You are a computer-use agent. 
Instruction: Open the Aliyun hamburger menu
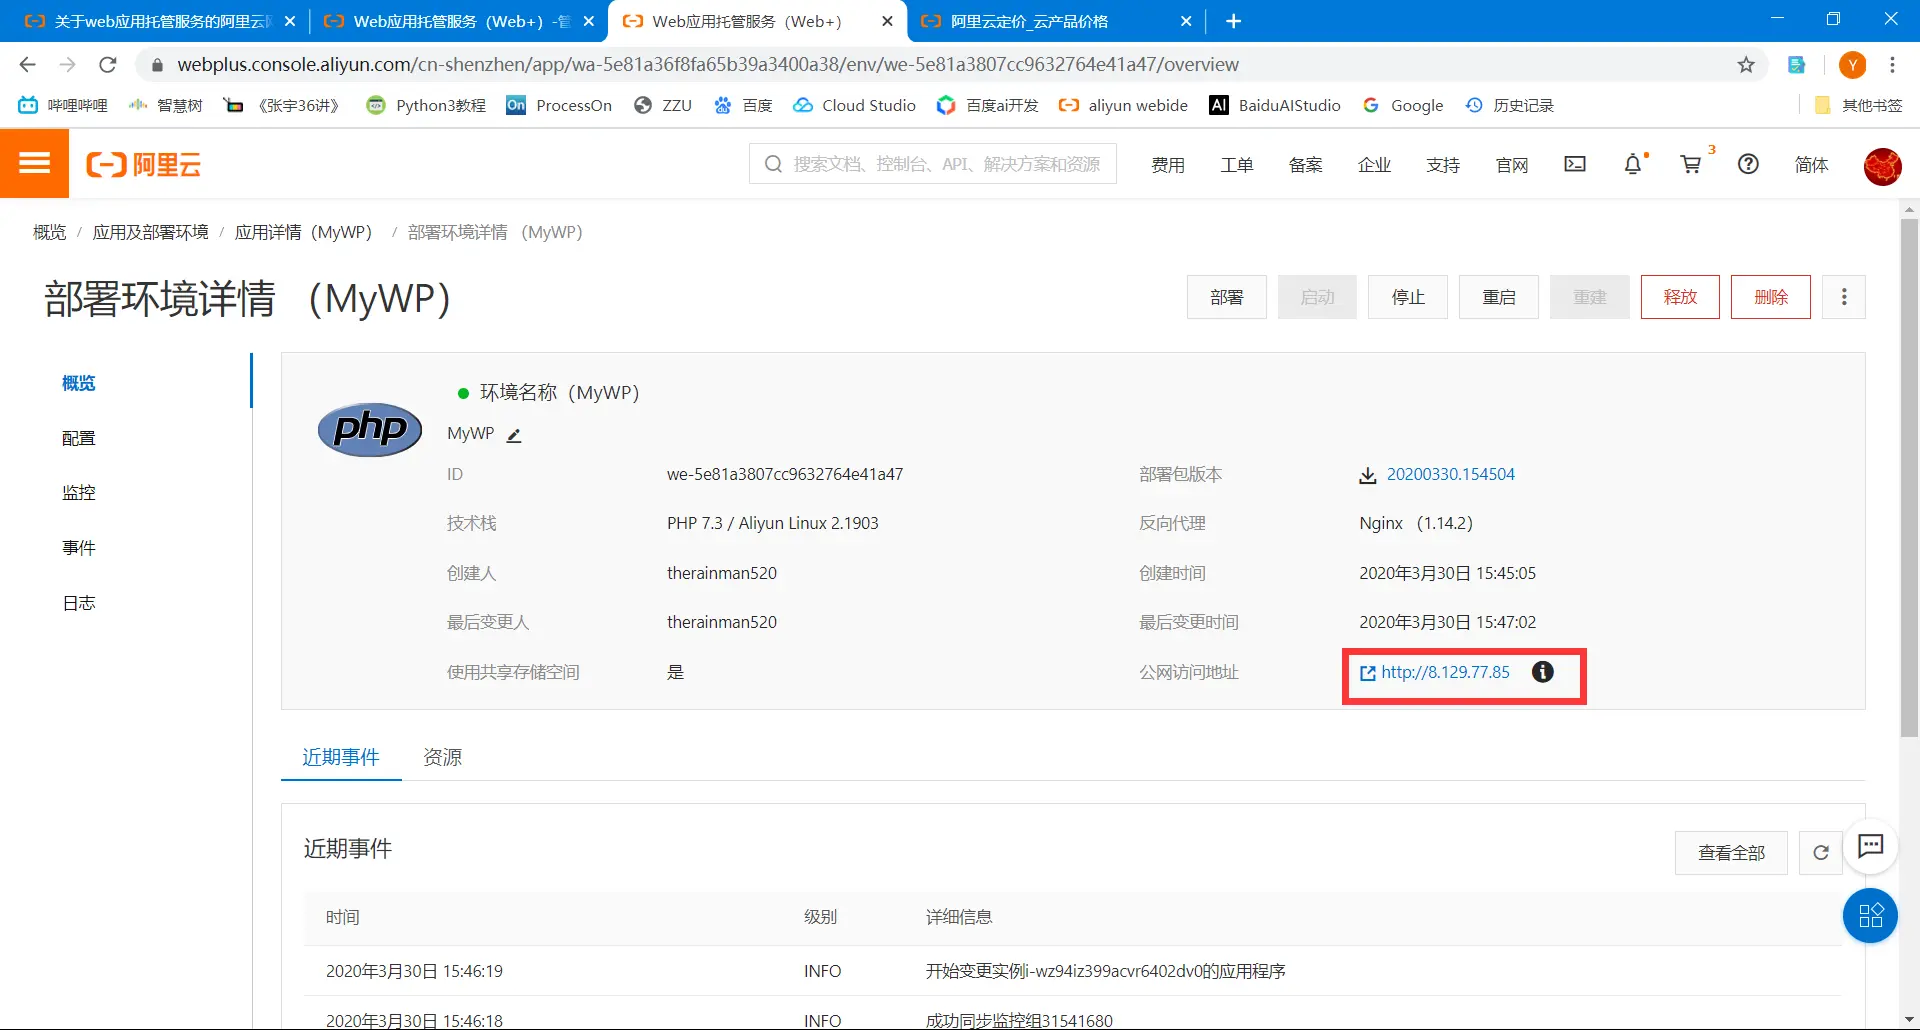(34, 164)
